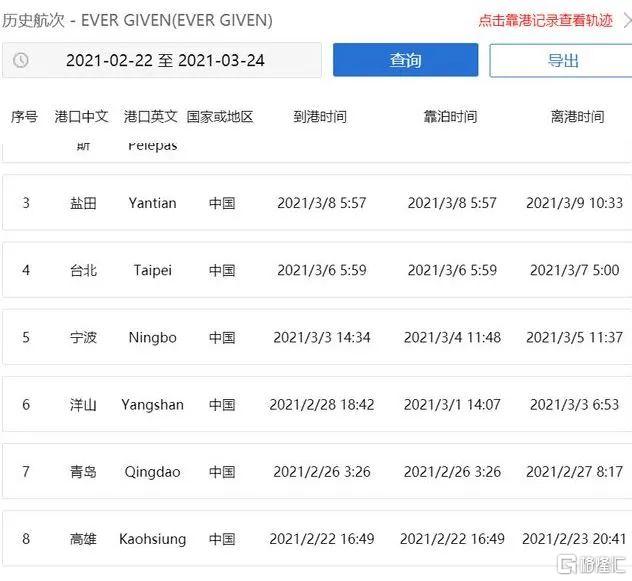The width and height of the screenshot is (632, 581).
Task: Click the clock icon in date field
Action: point(21,60)
